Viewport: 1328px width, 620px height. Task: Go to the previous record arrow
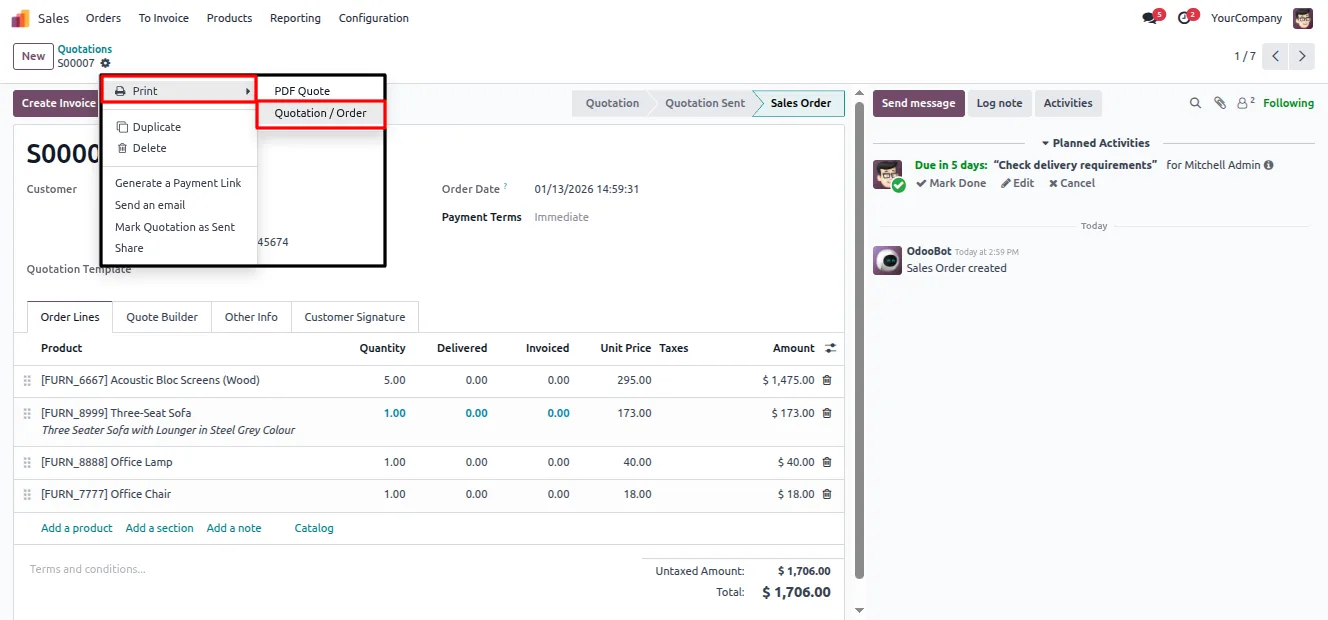click(1275, 56)
